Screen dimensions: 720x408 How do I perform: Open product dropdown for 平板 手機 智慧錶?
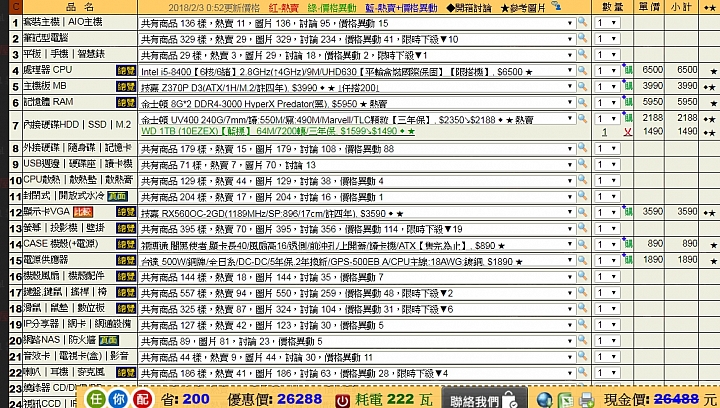tap(357, 55)
